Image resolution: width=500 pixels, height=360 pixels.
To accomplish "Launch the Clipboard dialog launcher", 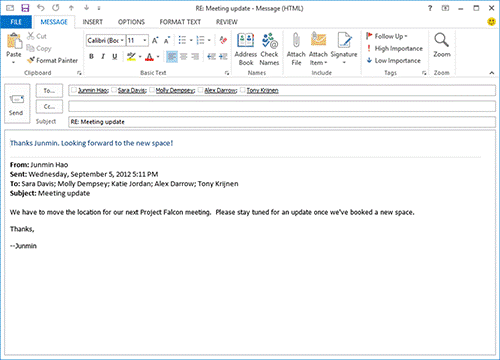I will point(79,73).
